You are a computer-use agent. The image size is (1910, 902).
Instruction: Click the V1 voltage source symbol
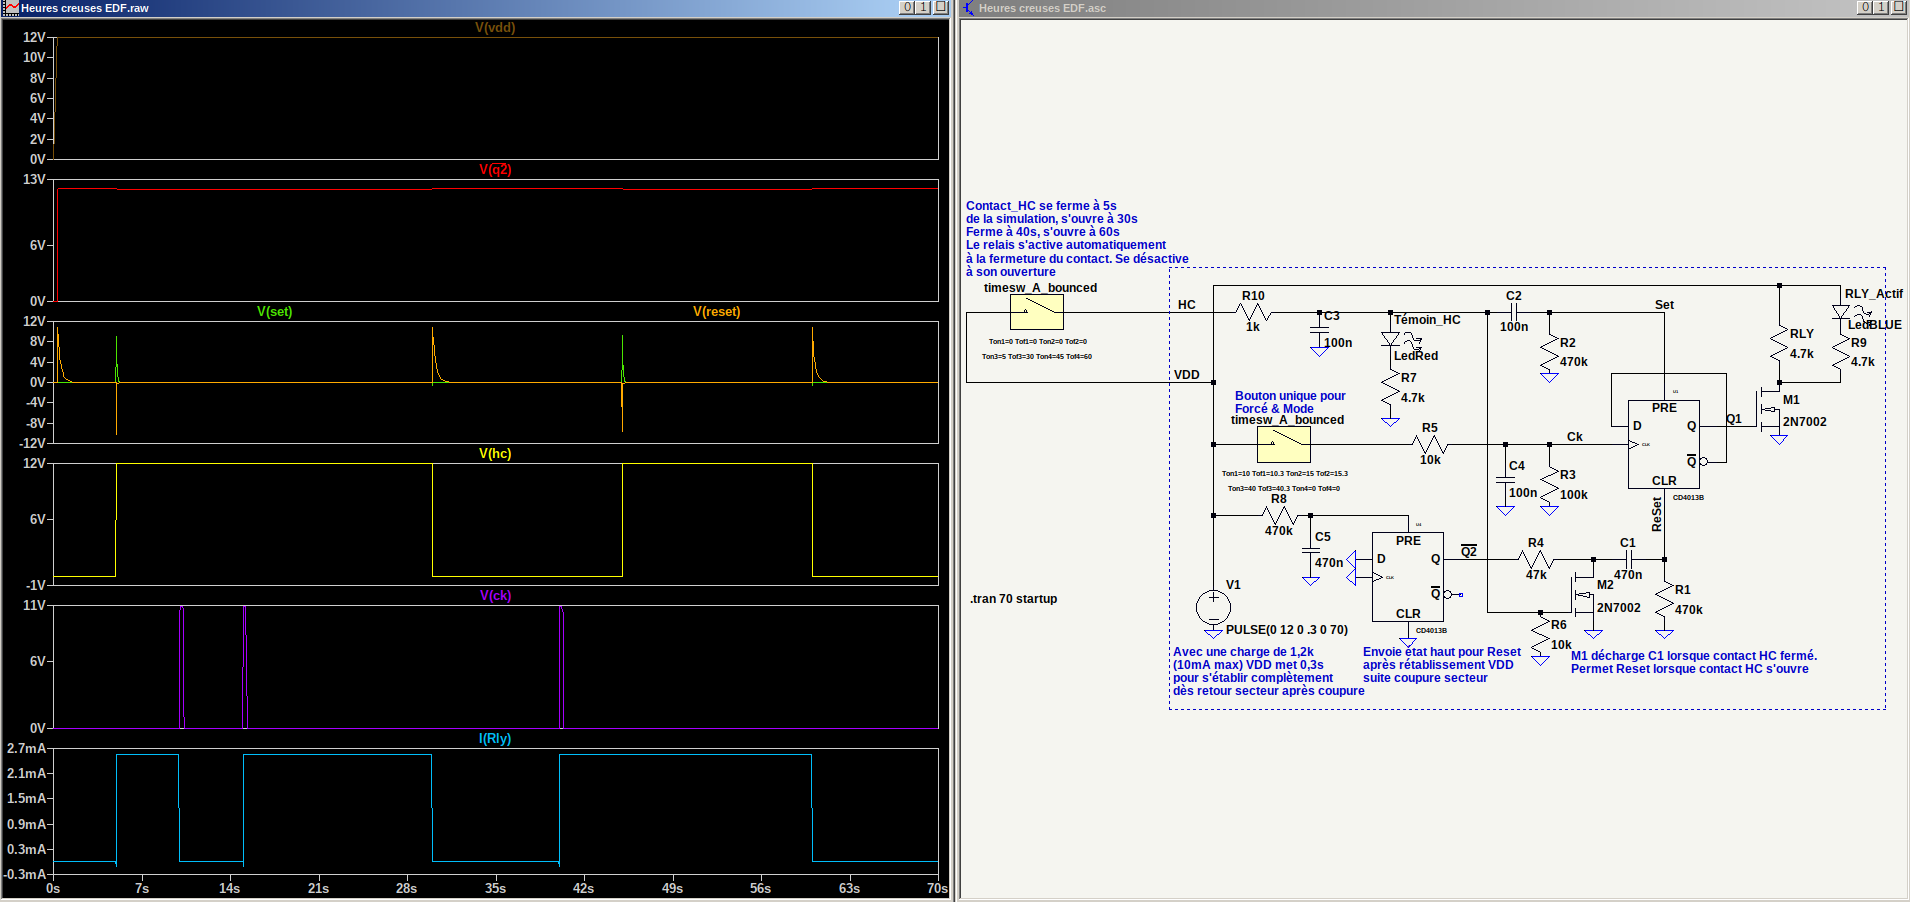1213,606
